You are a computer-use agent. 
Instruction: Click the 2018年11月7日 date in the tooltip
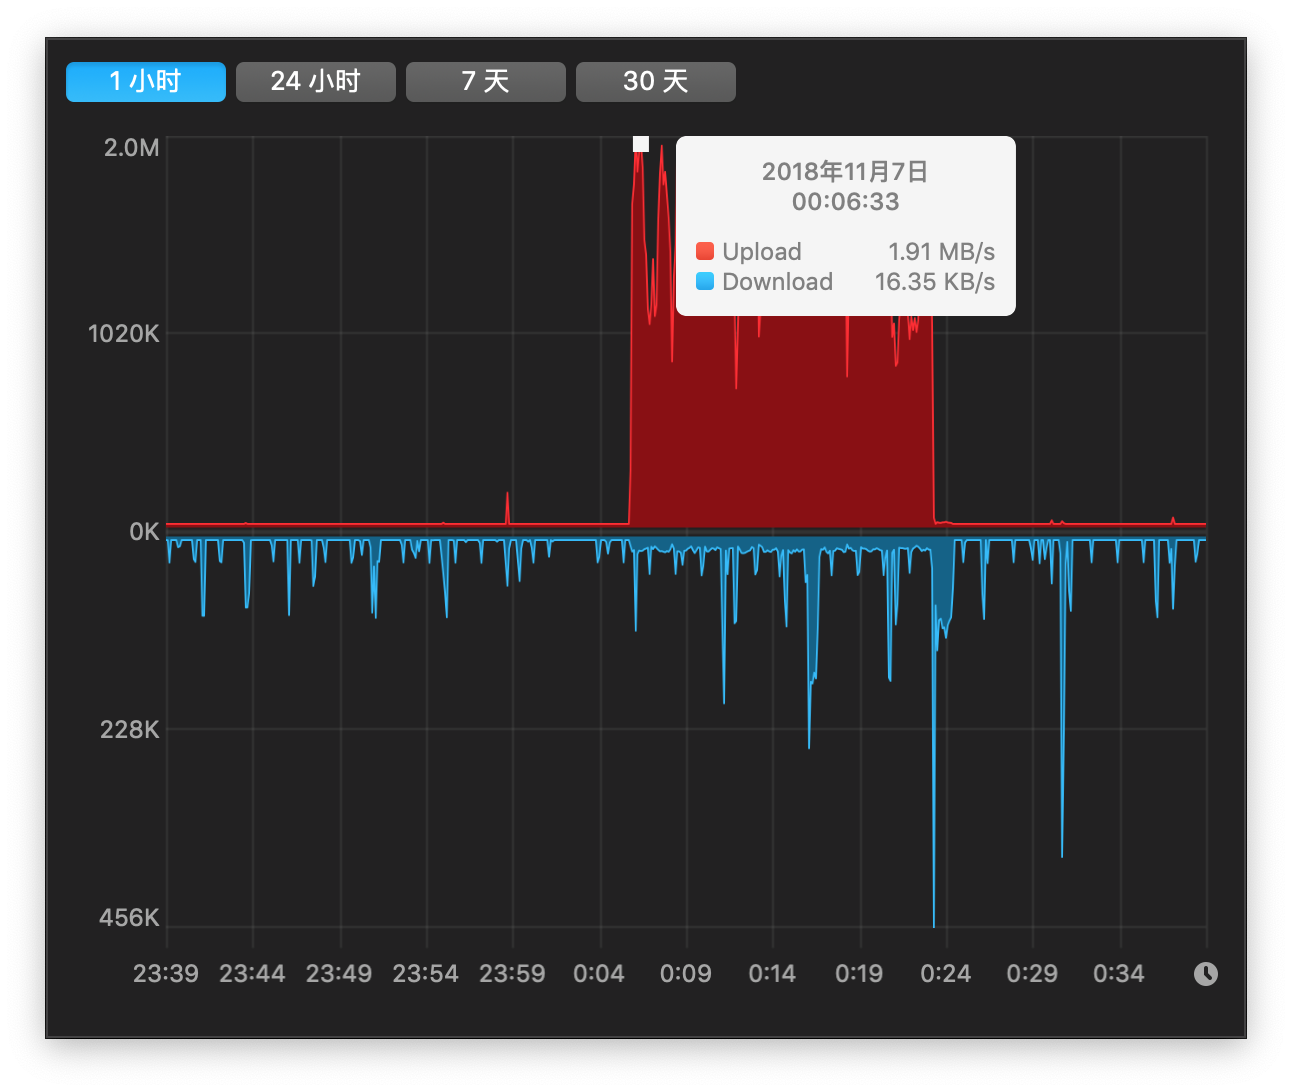[x=845, y=172]
